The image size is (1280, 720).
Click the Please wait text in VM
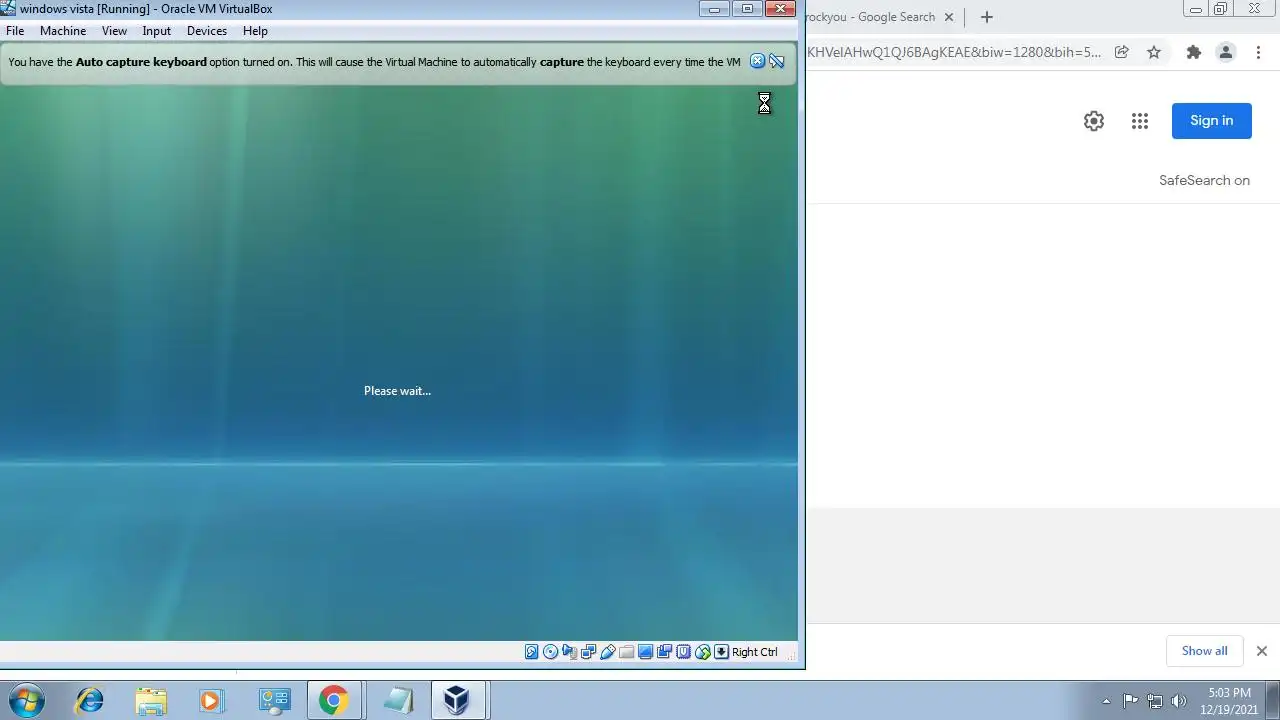tap(397, 391)
